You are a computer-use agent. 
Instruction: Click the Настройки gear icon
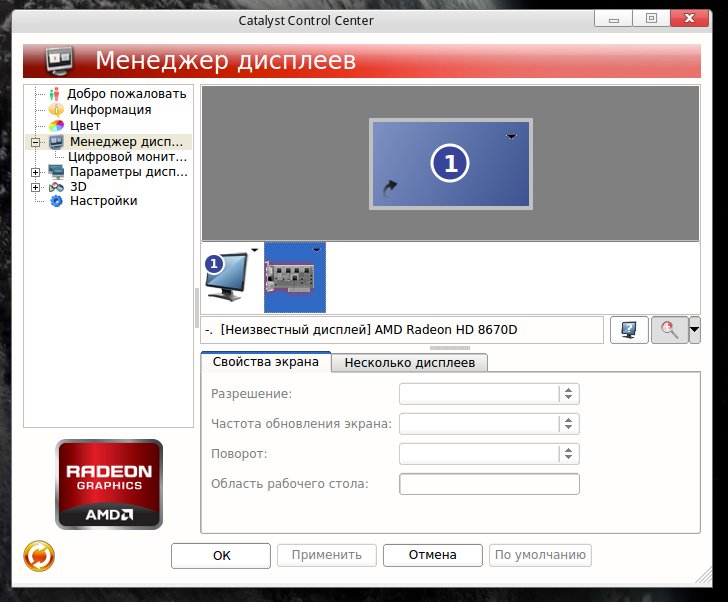point(56,201)
